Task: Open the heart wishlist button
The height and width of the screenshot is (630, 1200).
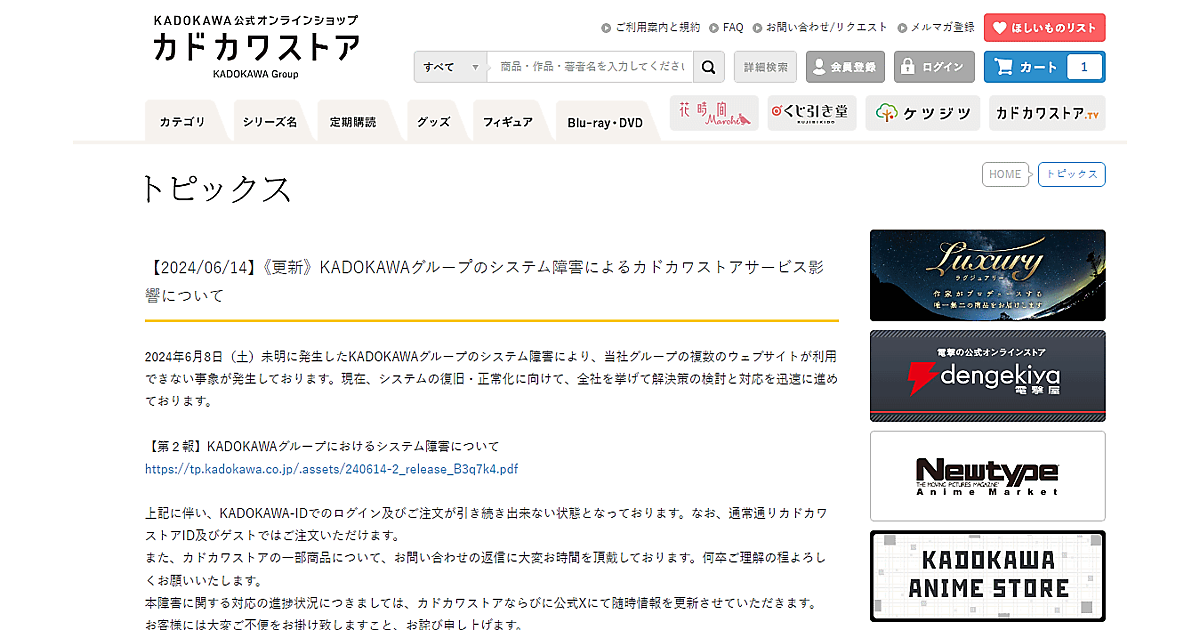Action: pyautogui.click(x=1044, y=28)
